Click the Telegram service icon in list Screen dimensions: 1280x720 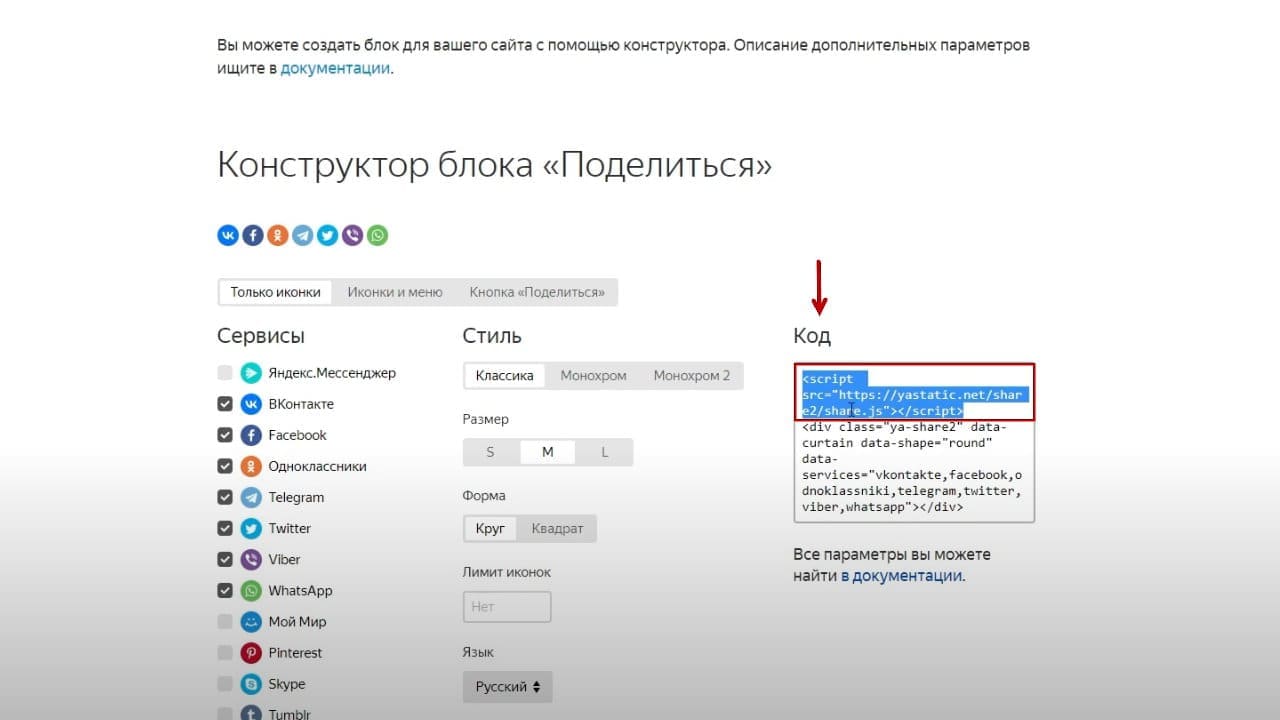point(251,497)
